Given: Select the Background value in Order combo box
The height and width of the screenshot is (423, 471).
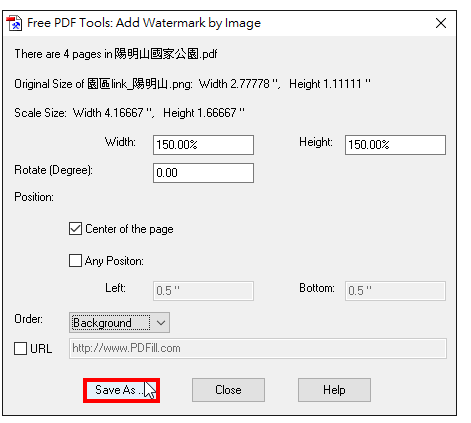Looking at the screenshot, I should pyautogui.click(x=111, y=323).
